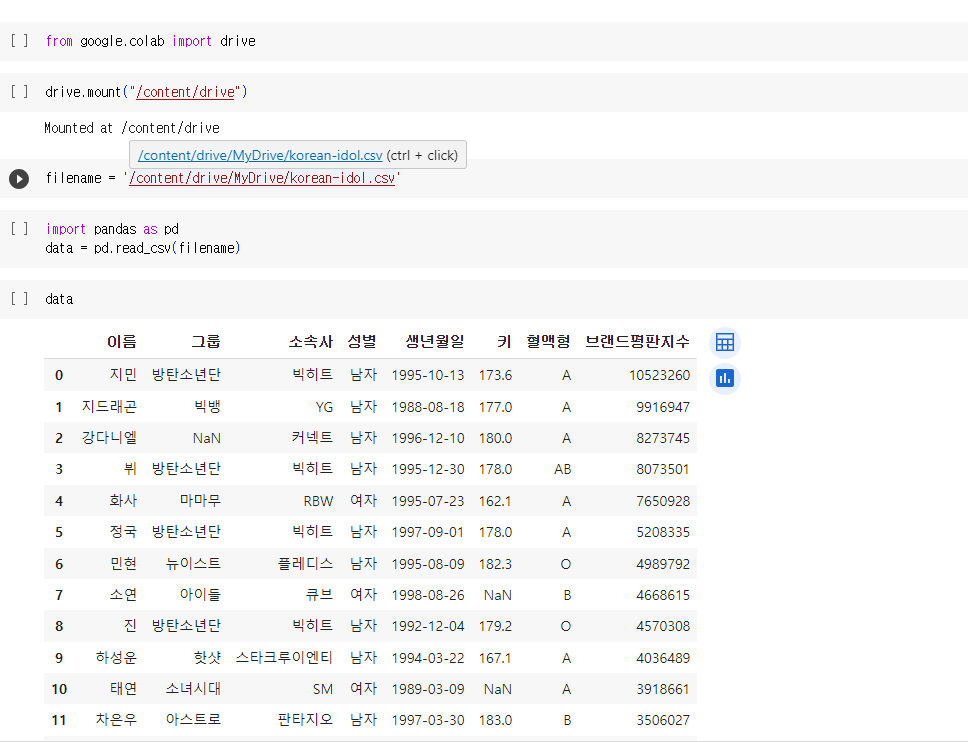Open tooltip link /content/drive/MyDrive/korean-idol.csv

pos(260,155)
